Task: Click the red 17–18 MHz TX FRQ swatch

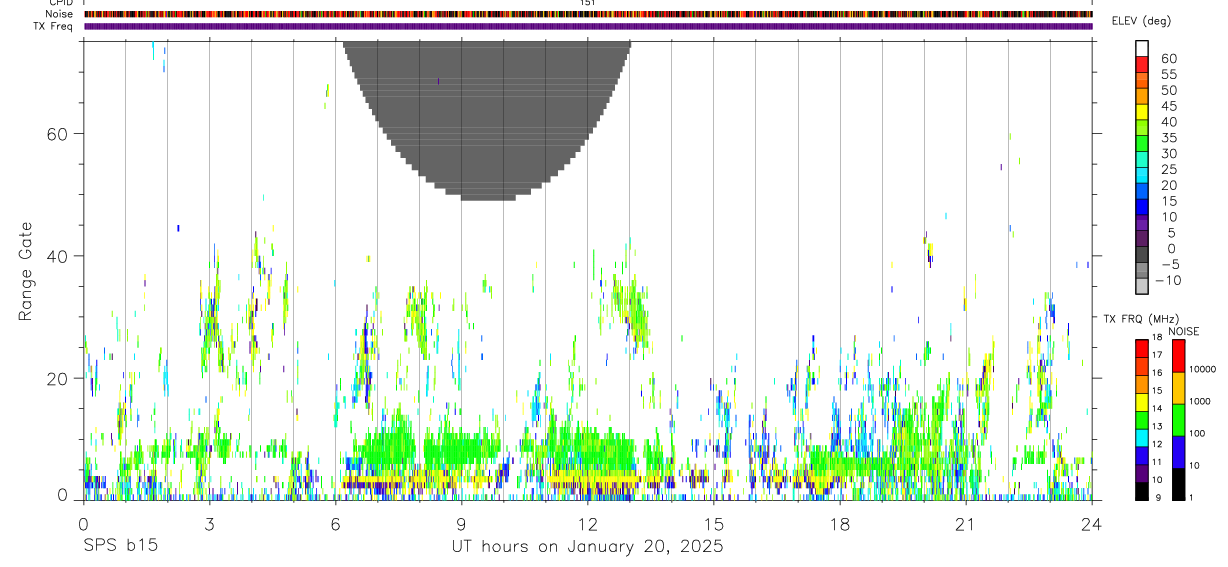Action: coord(1142,349)
